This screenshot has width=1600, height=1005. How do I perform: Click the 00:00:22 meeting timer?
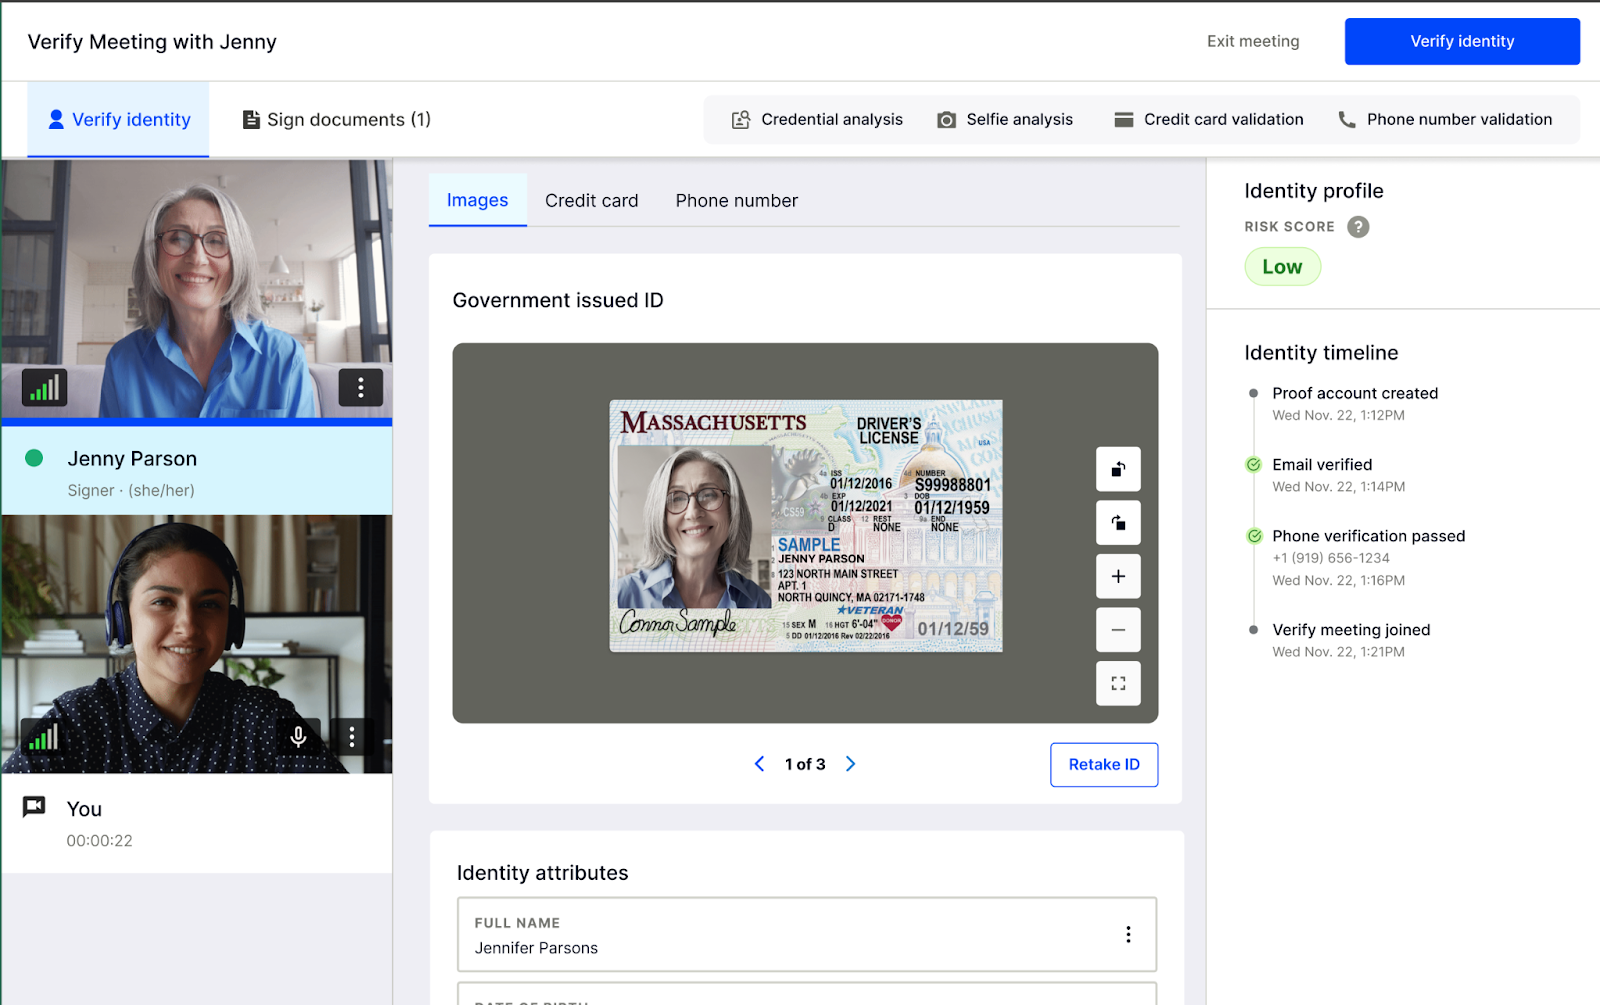tap(99, 841)
